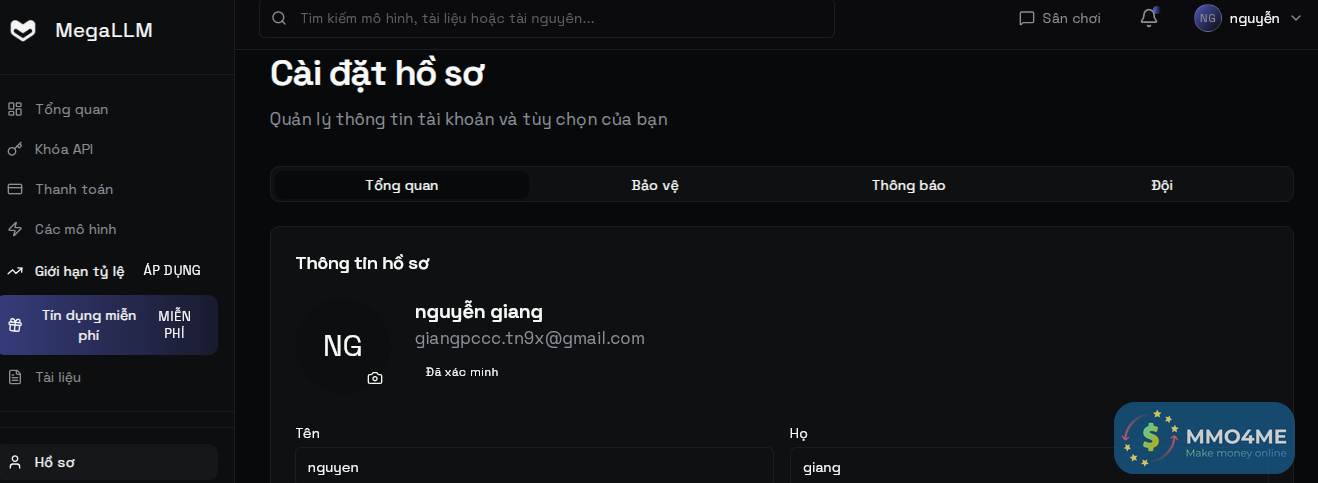Click the Tên input field
This screenshot has width=1318, height=483.
click(534, 466)
